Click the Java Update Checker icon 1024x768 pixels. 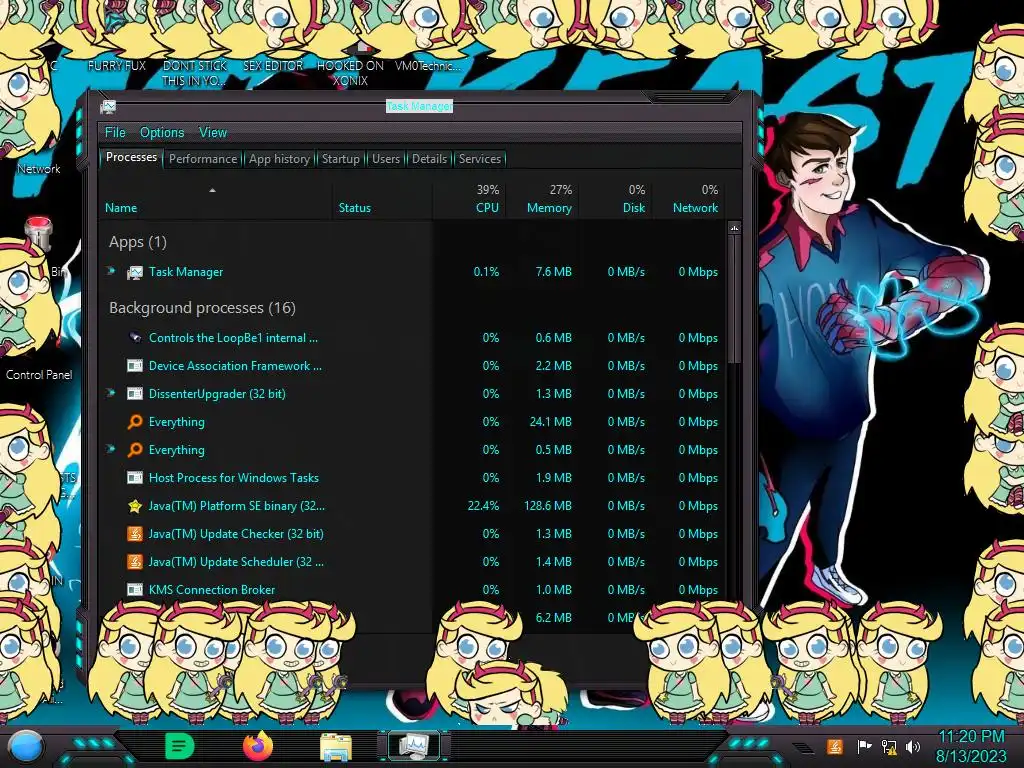135,534
